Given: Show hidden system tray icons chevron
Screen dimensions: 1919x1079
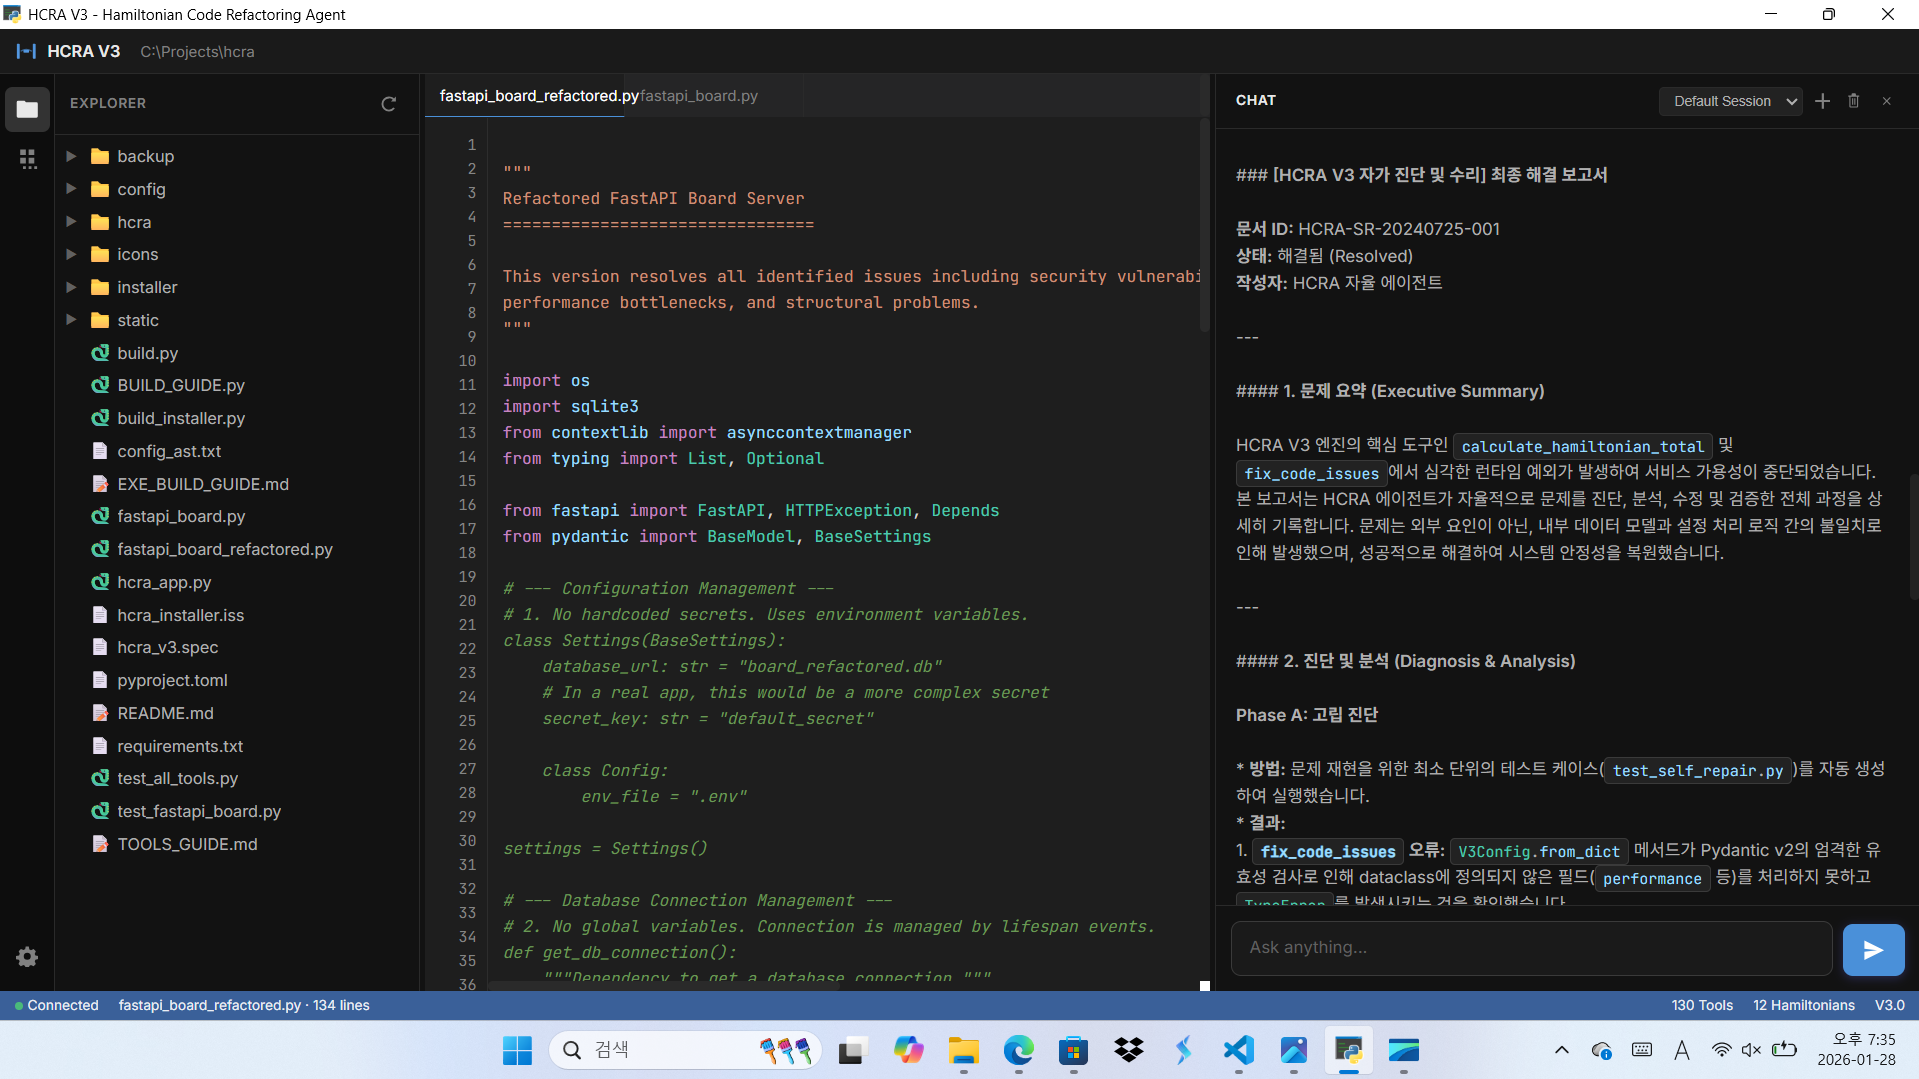Looking at the screenshot, I should pyautogui.click(x=1561, y=1050).
